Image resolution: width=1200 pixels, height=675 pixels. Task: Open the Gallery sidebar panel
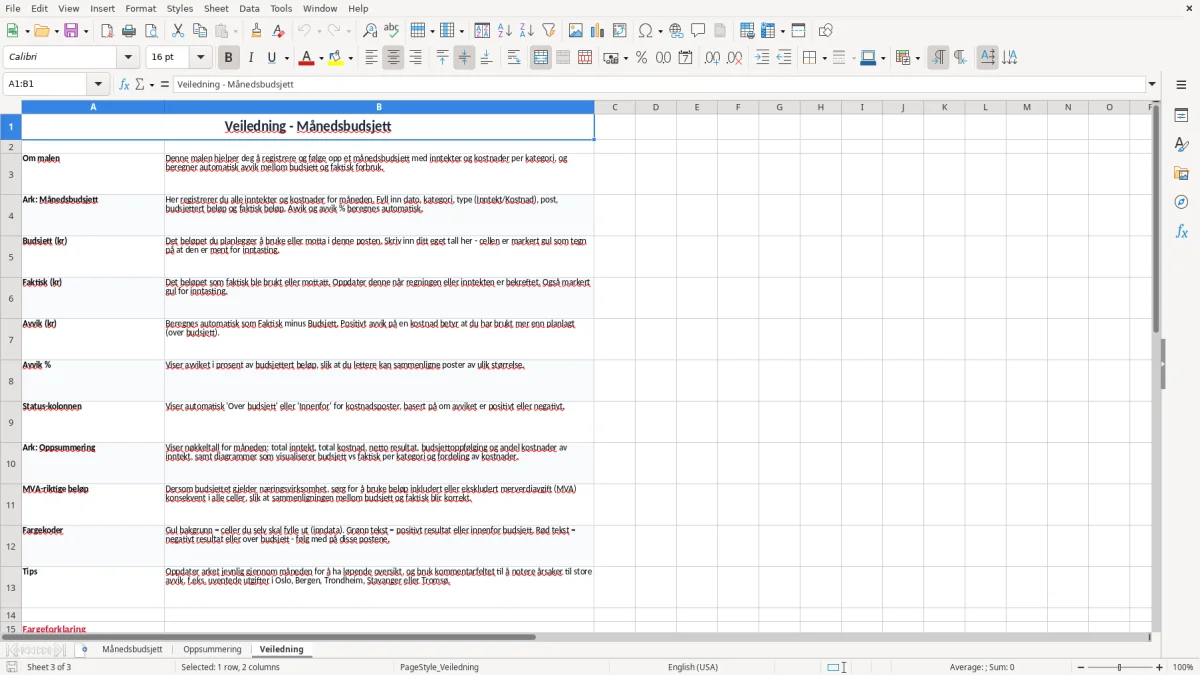pyautogui.click(x=1181, y=173)
